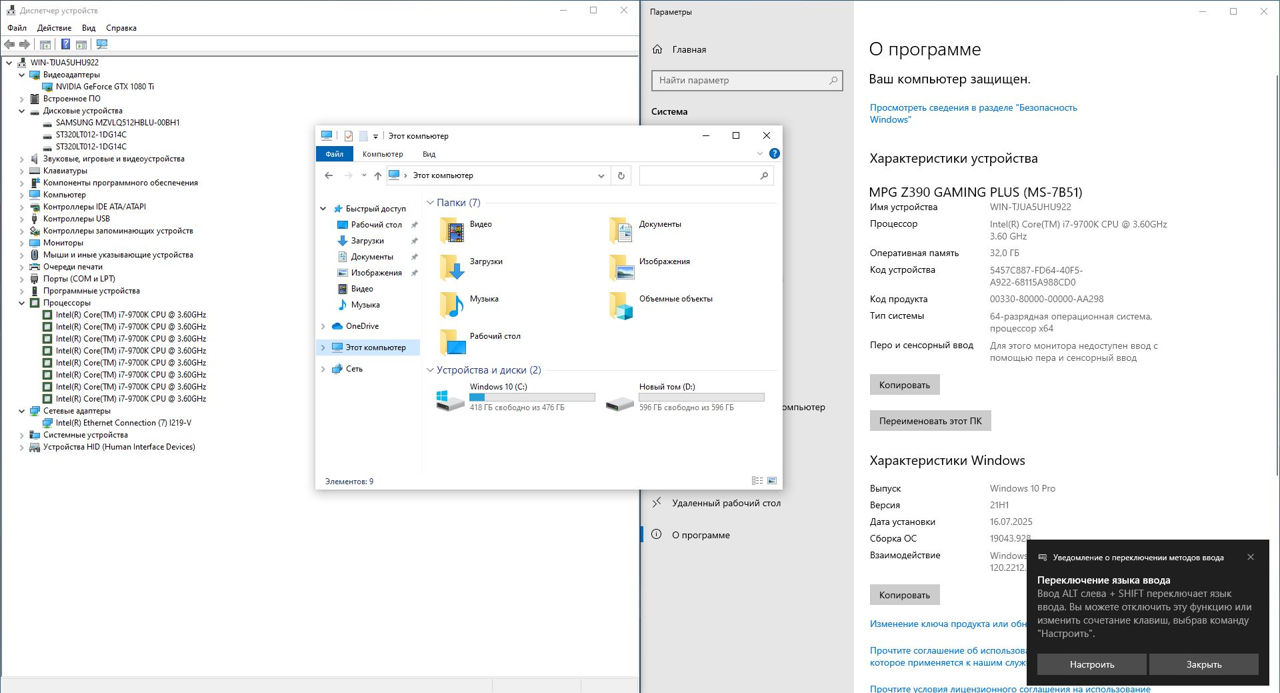
Task: Collapse the Процессоры device category
Action: 23,303
